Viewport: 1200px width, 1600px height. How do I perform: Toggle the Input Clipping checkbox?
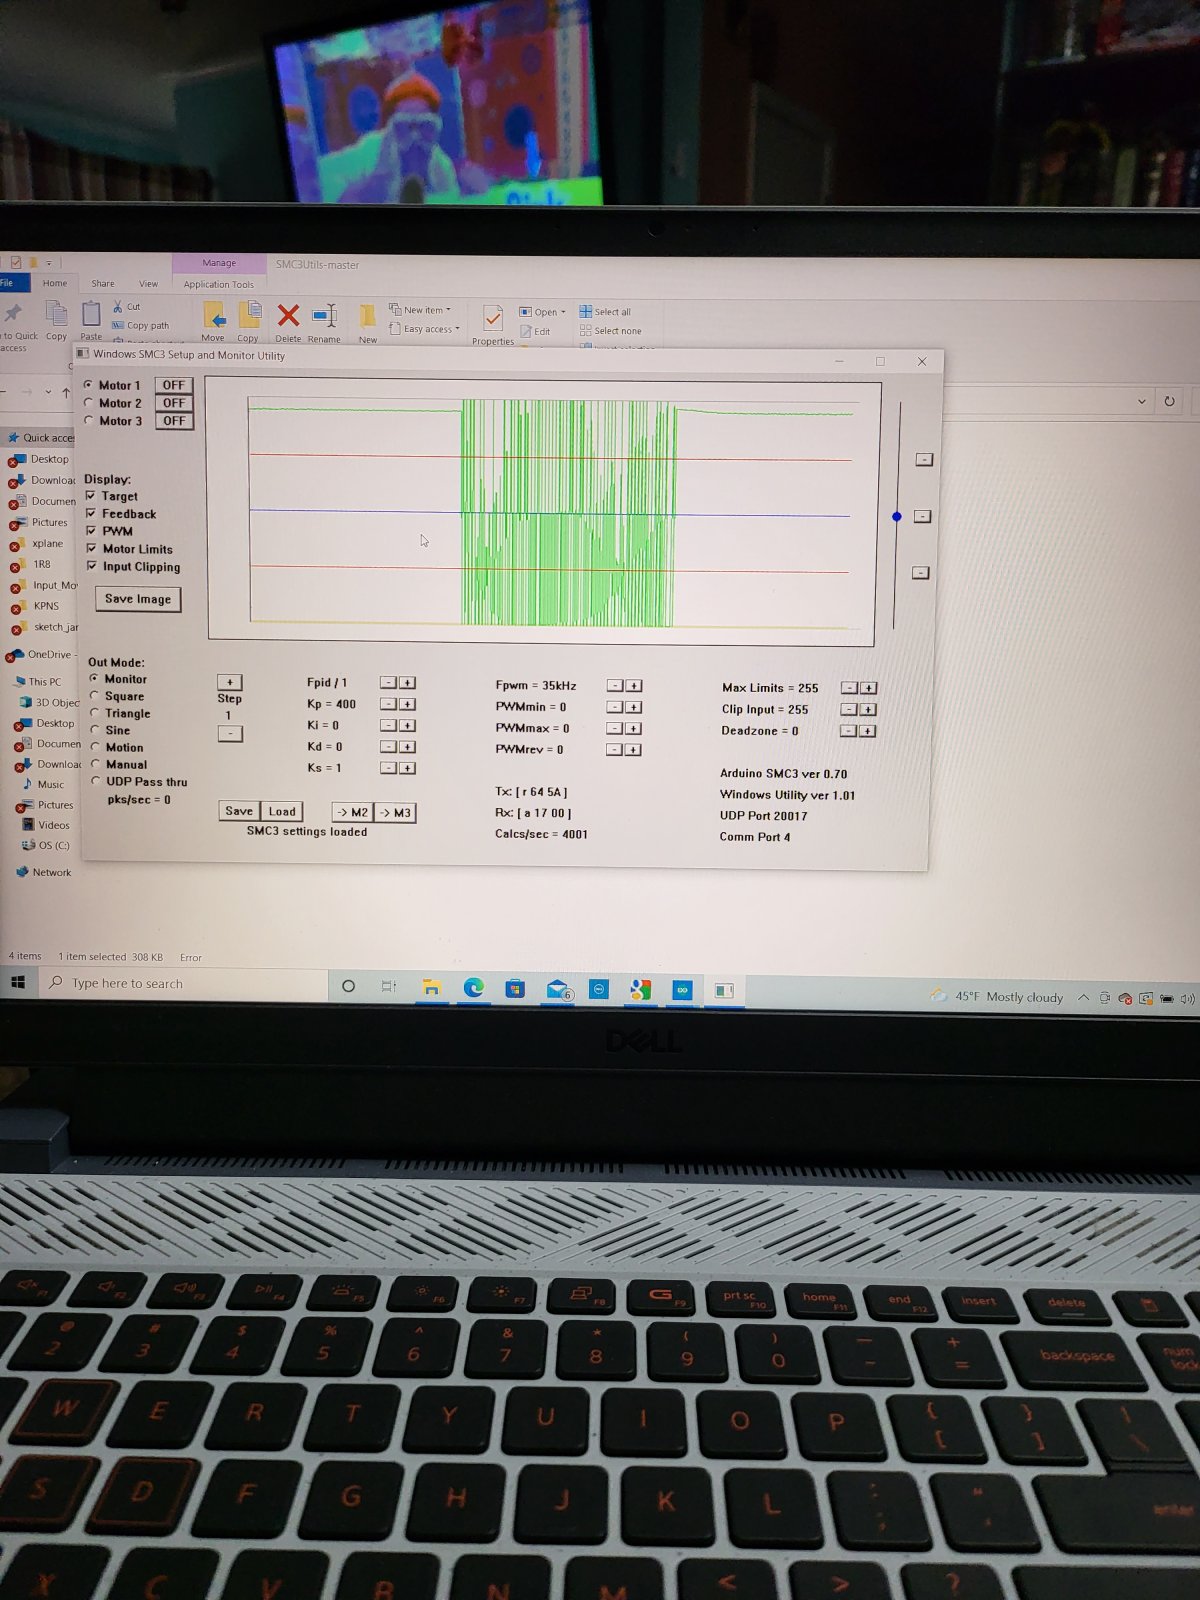(92, 566)
